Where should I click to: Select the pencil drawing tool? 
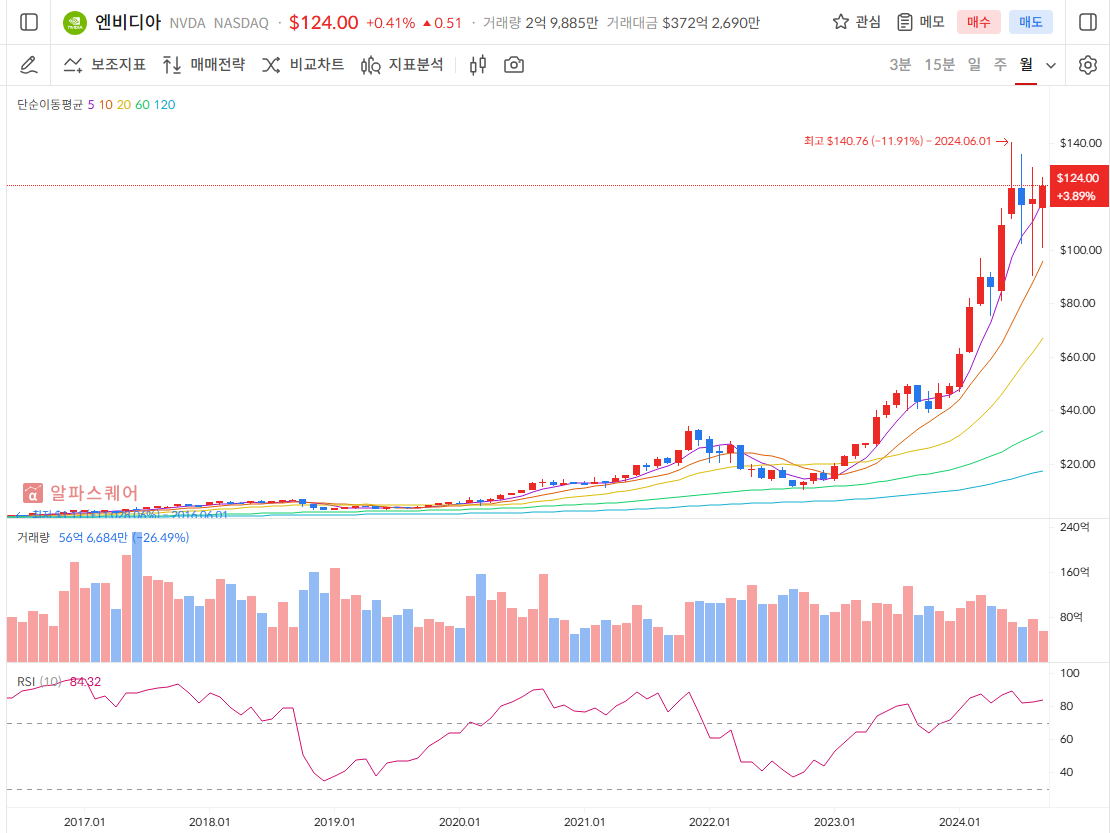29,65
